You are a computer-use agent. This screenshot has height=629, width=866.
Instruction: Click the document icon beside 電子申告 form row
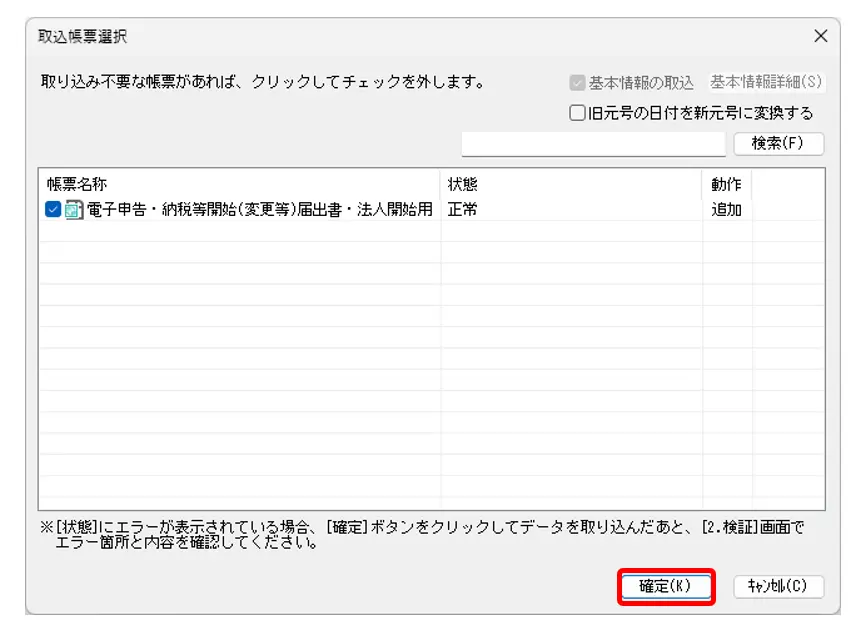tap(74, 210)
